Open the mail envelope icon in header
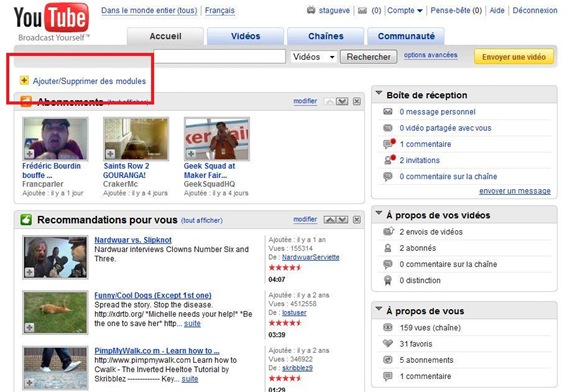Screen dimensions: 570x392 pos(362,11)
